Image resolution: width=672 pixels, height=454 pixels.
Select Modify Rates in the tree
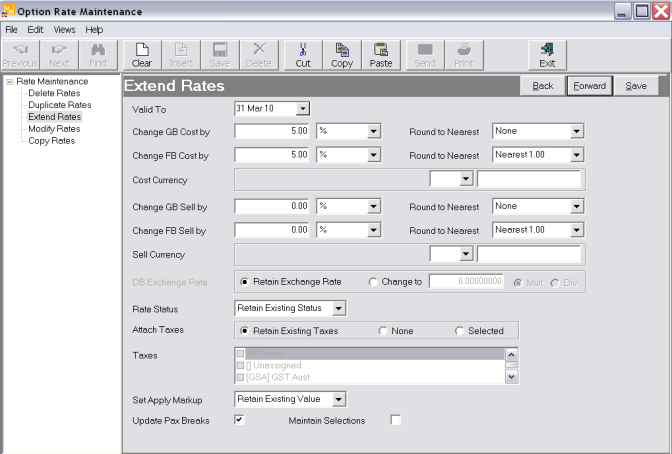pyautogui.click(x=54, y=129)
